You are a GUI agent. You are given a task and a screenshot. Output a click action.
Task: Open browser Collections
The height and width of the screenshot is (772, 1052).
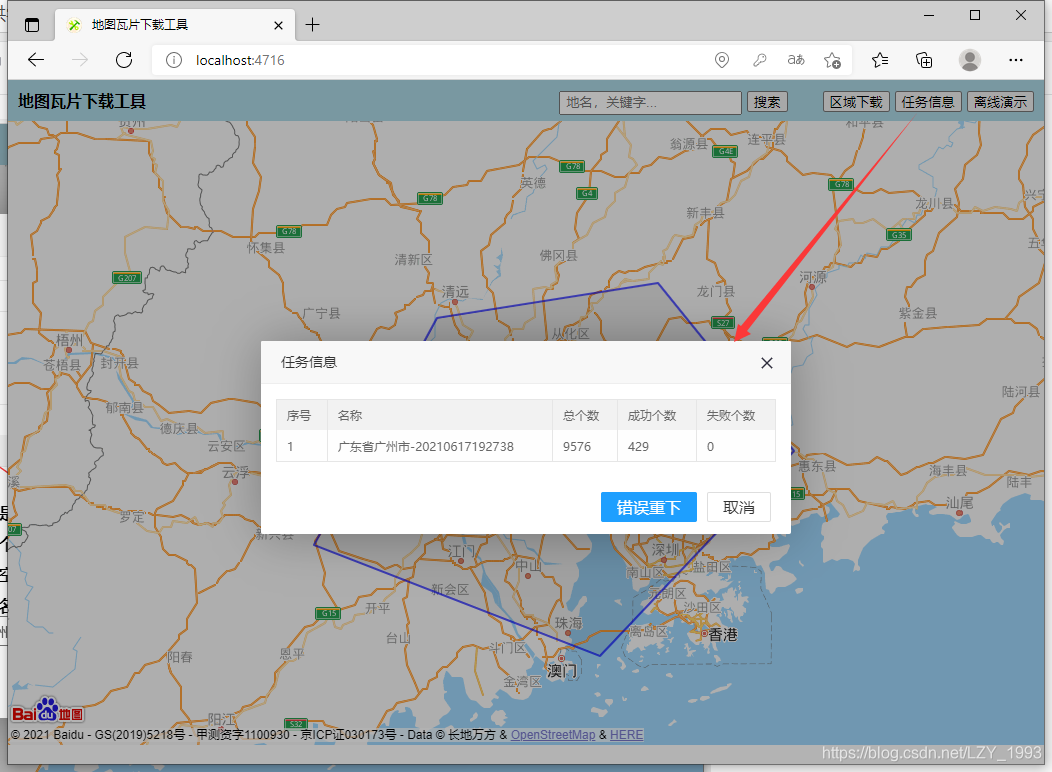pyautogui.click(x=925, y=60)
